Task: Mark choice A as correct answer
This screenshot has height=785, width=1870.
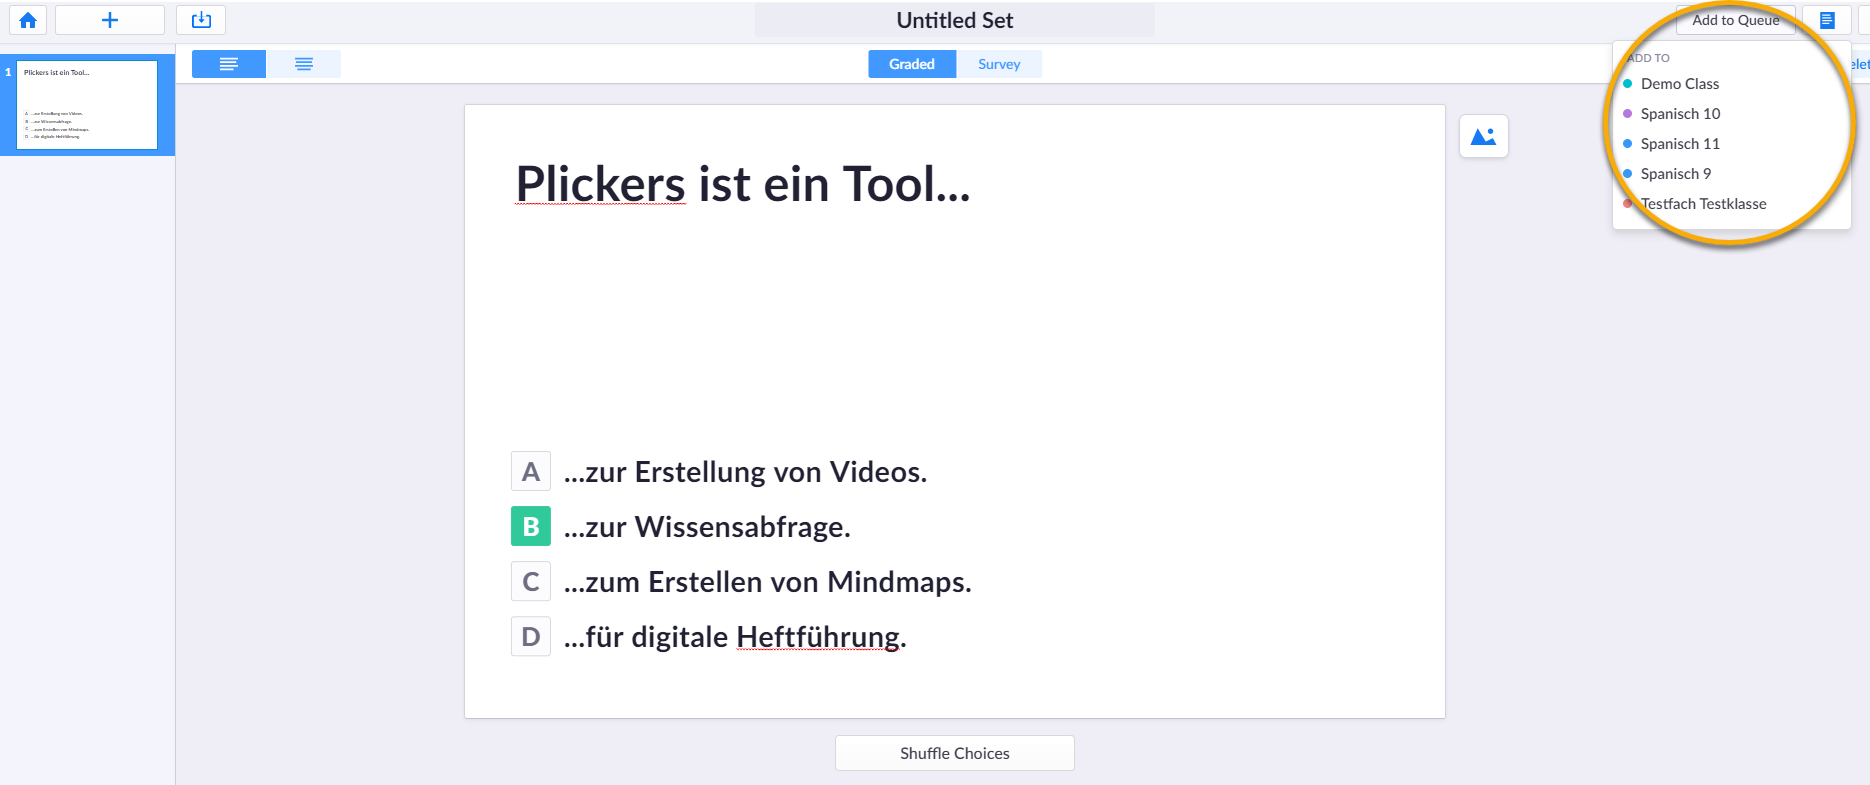Action: click(531, 471)
